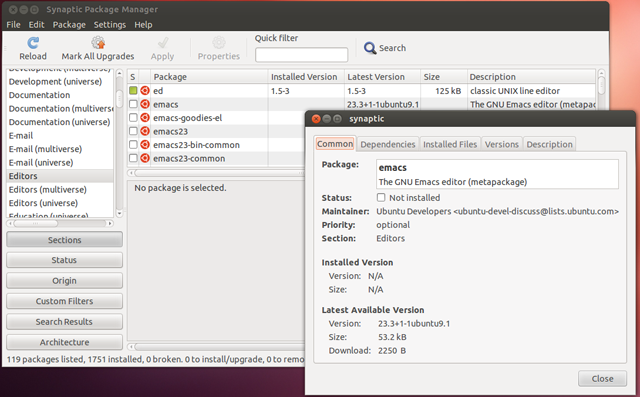Click the Reload toolbar icon
640x397 pixels.
(33, 43)
